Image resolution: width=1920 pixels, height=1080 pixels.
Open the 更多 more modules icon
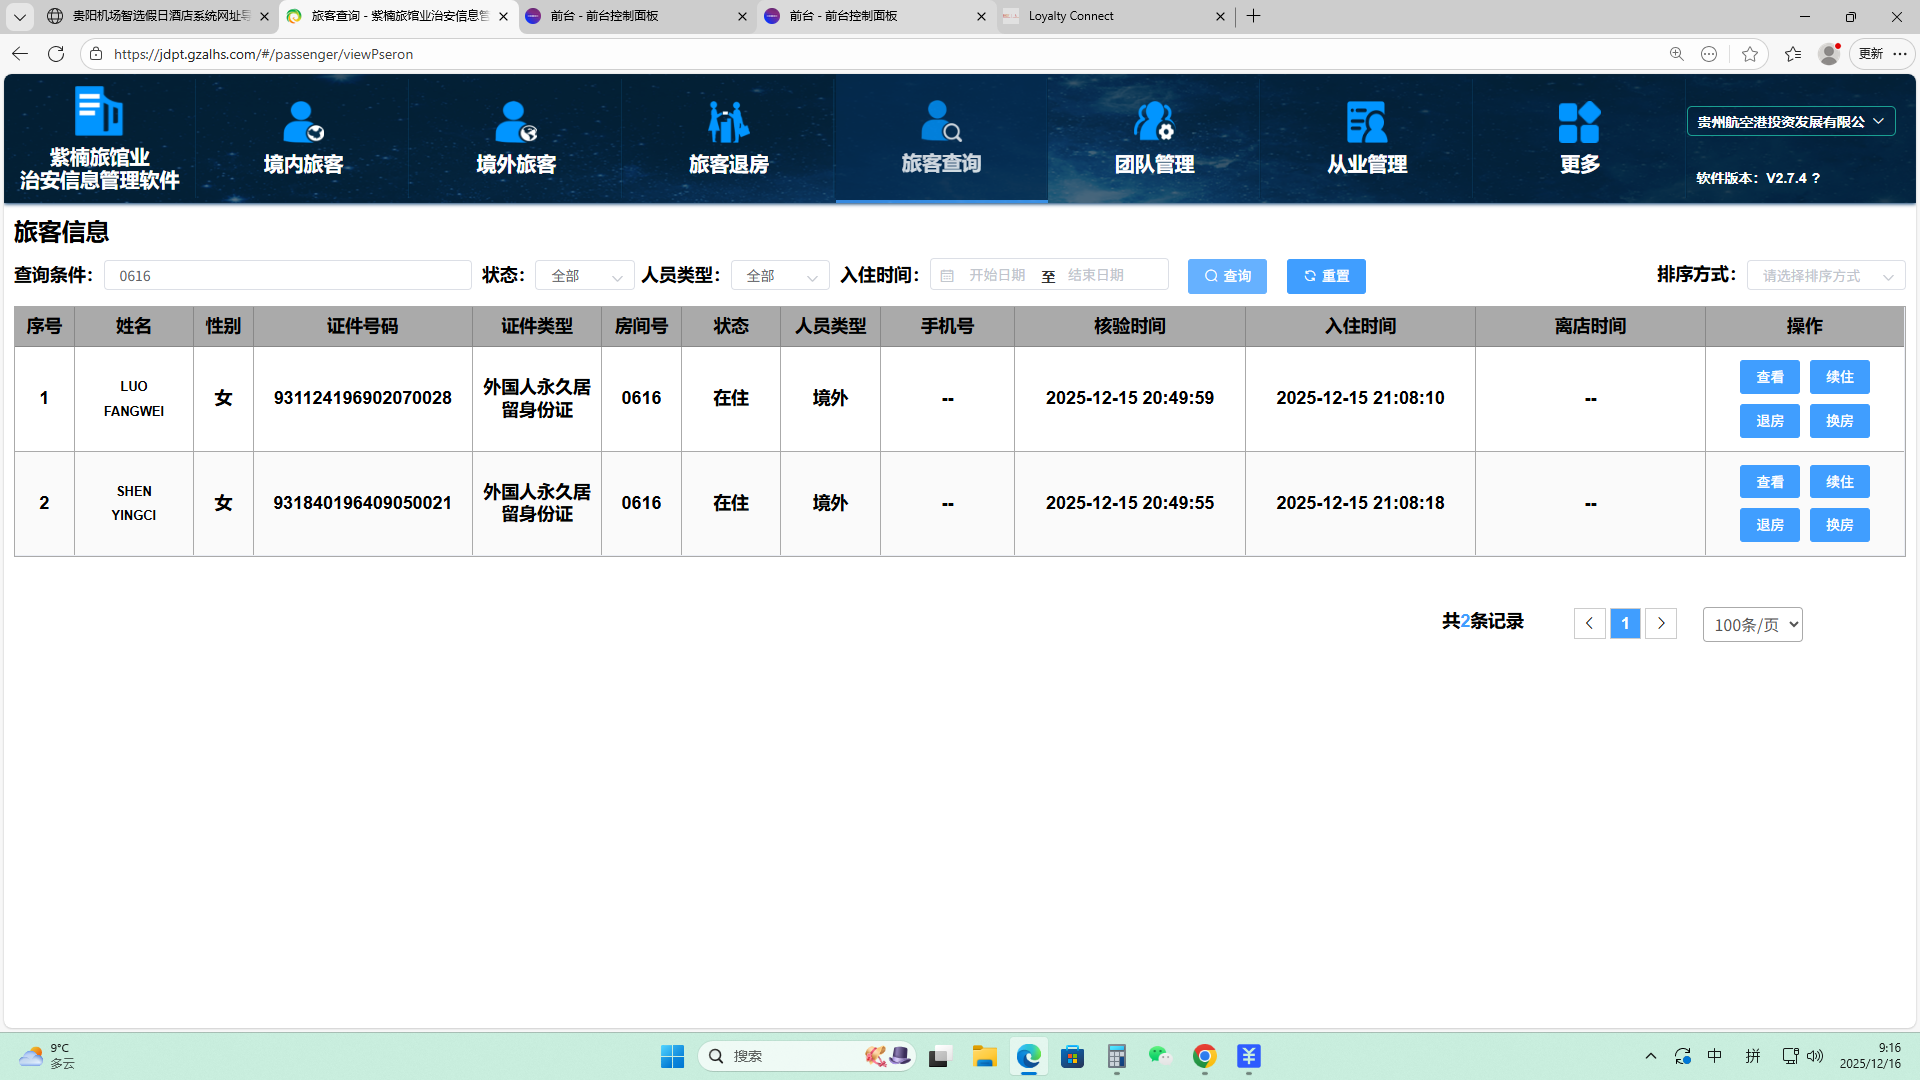(x=1579, y=123)
